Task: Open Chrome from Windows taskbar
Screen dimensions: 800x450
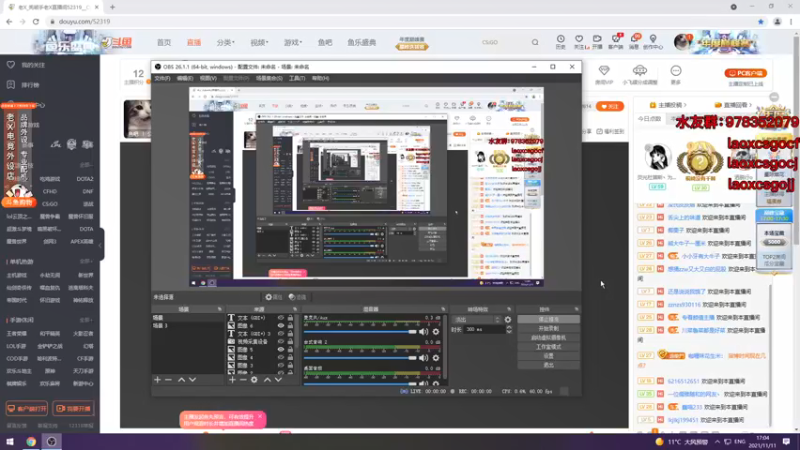Action: point(31,442)
